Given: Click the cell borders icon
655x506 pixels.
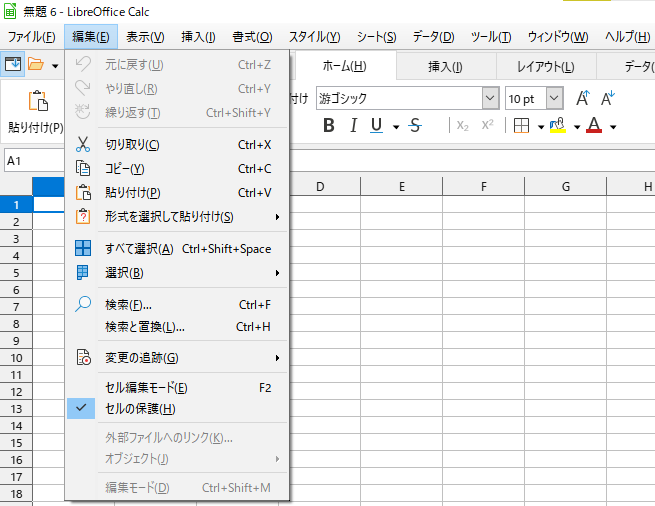Looking at the screenshot, I should pyautogui.click(x=521, y=125).
